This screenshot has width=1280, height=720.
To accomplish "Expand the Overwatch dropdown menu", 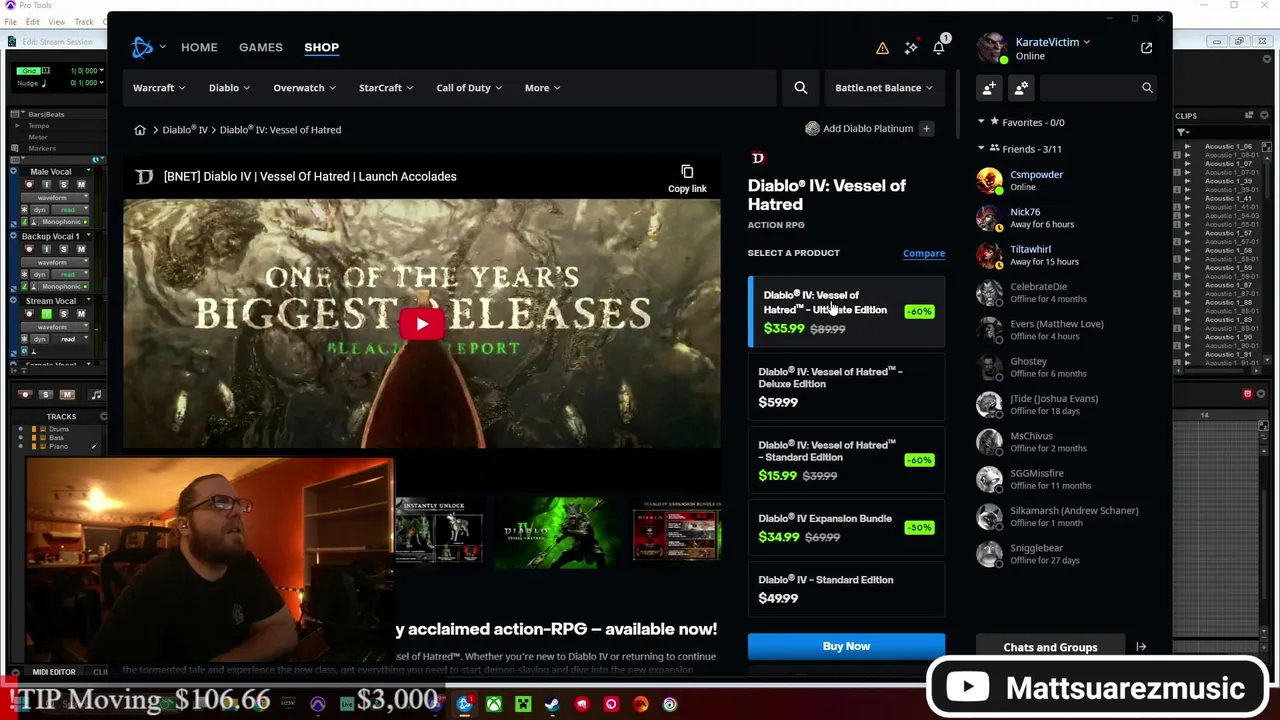I will pyautogui.click(x=304, y=88).
